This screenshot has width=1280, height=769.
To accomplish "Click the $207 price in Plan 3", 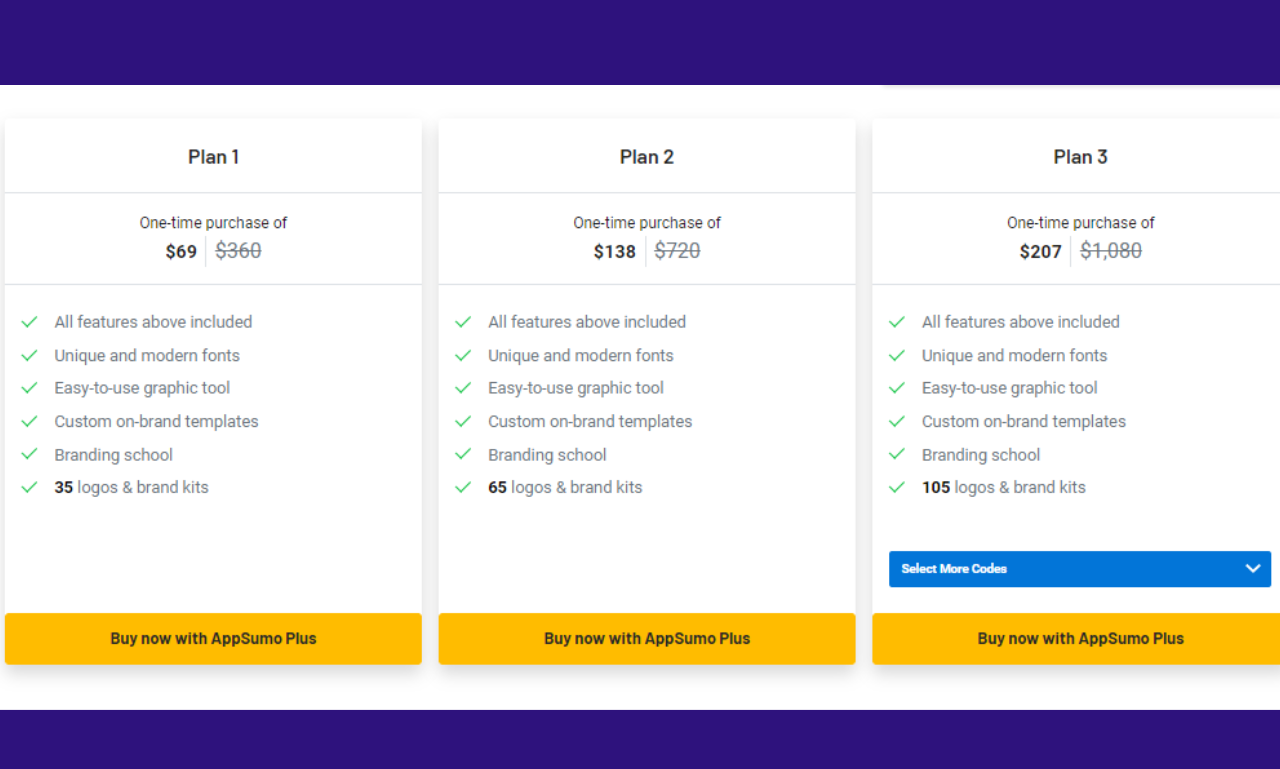I will click(1040, 252).
